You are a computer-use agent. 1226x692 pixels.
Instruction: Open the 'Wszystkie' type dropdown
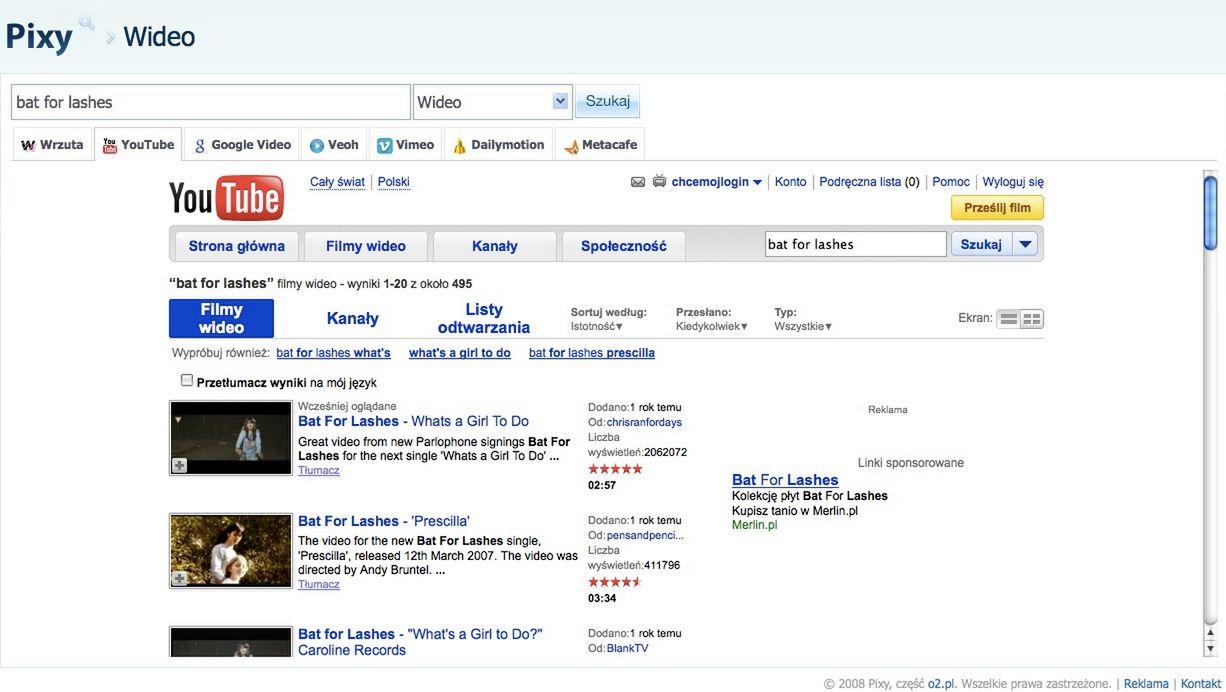click(803, 326)
